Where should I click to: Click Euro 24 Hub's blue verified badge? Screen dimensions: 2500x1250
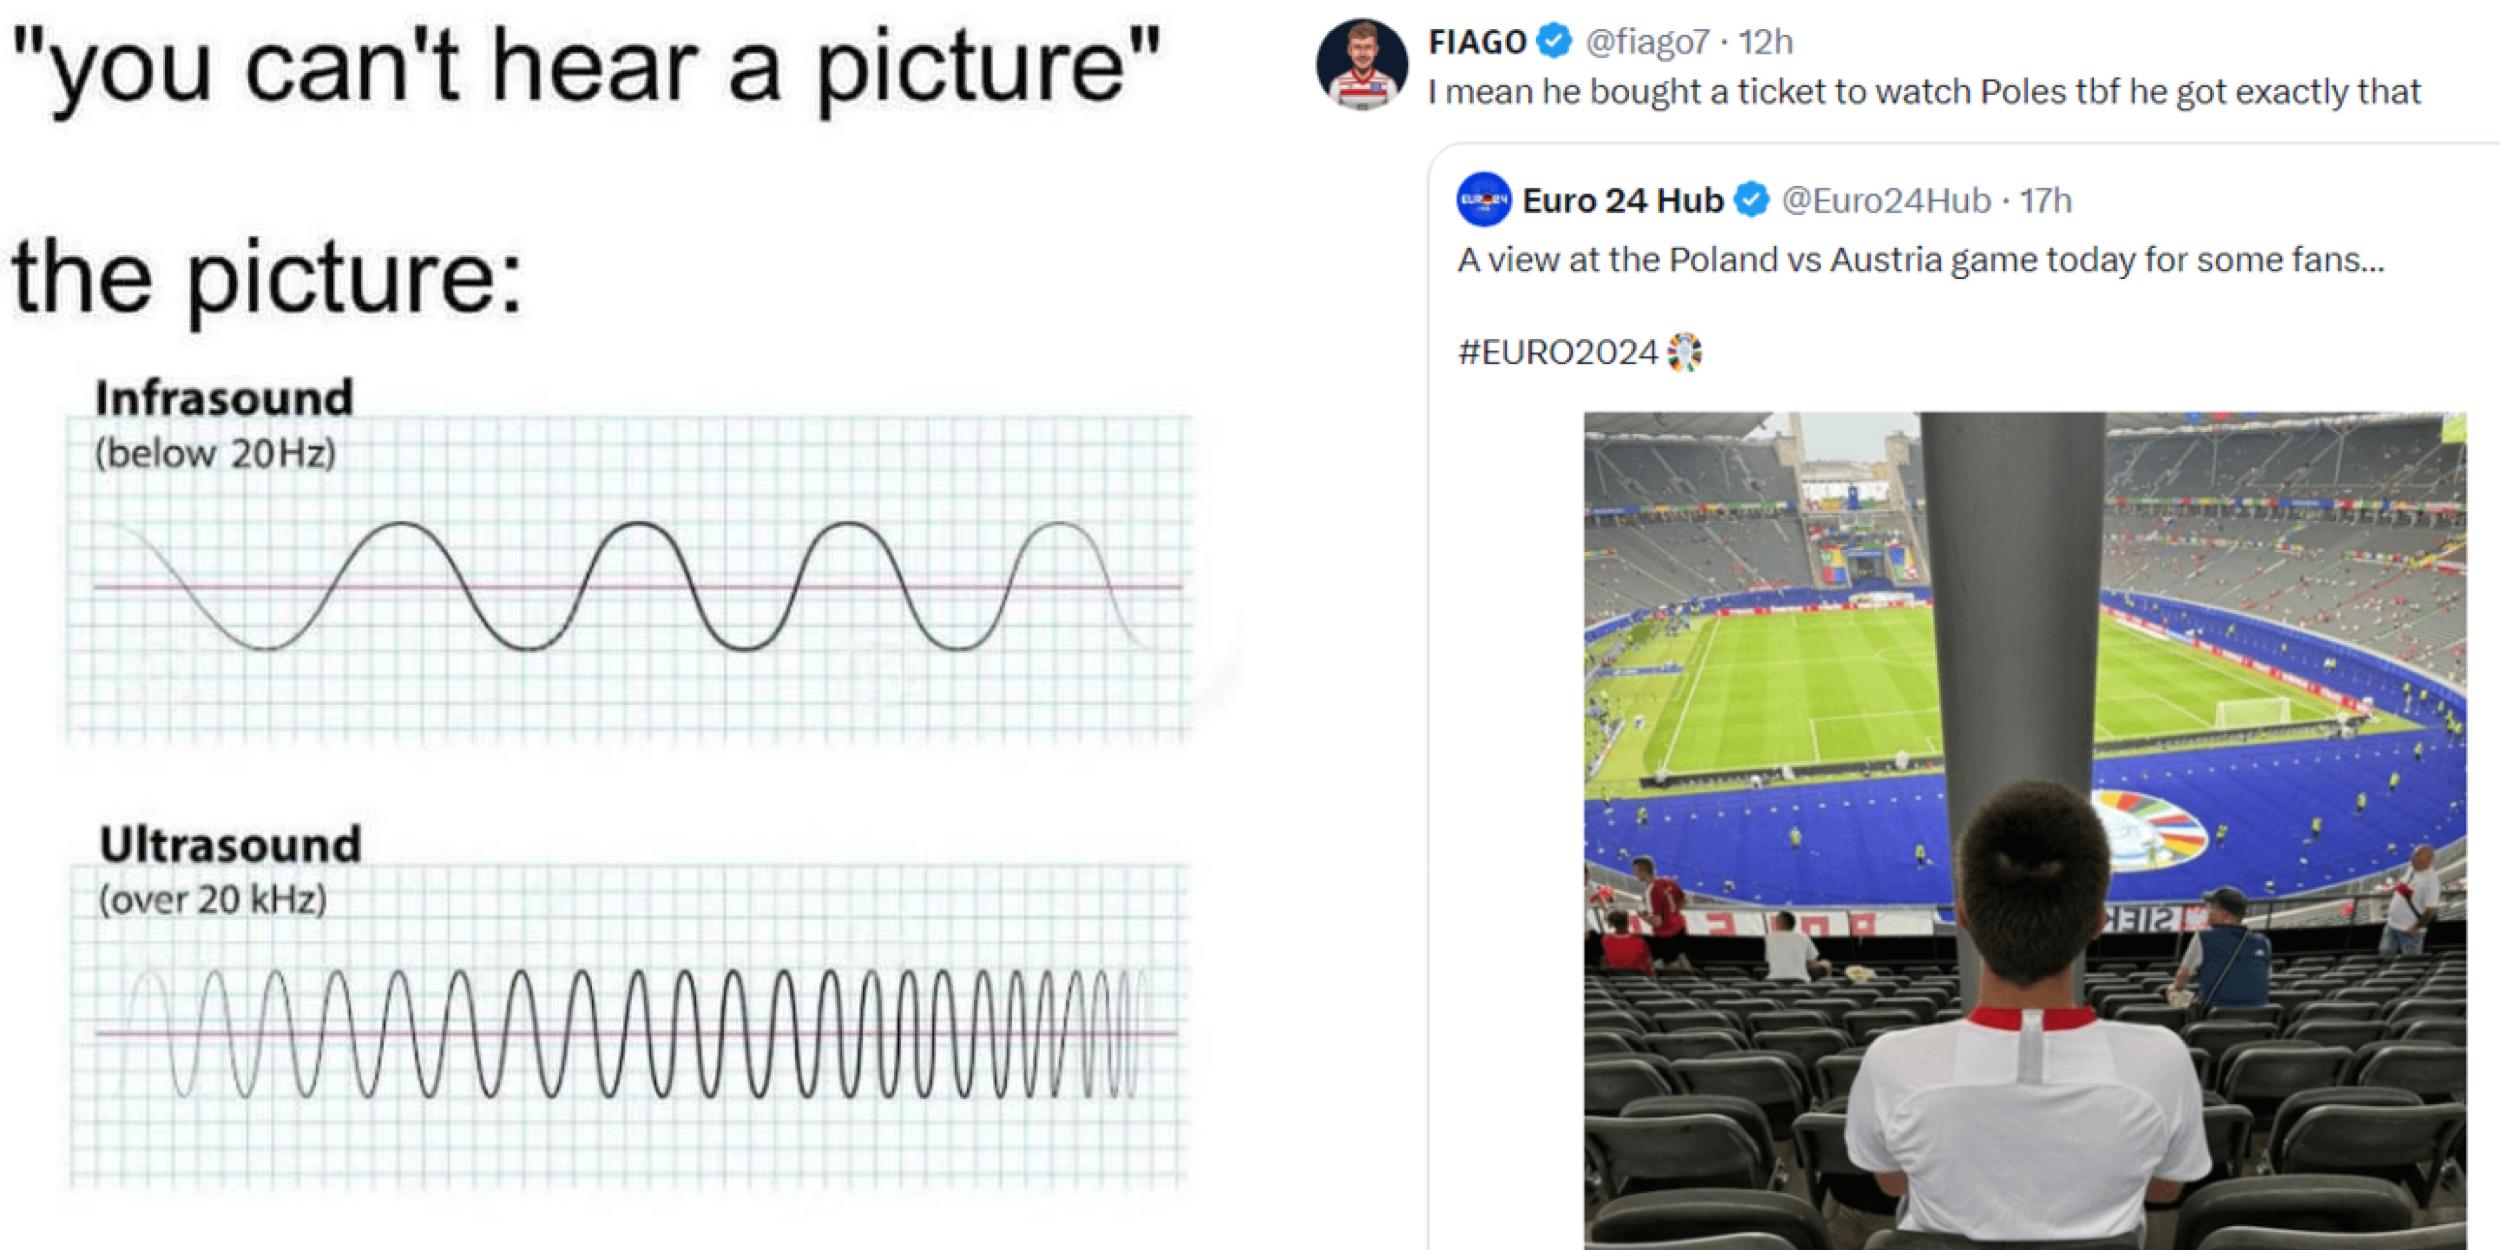(1750, 200)
